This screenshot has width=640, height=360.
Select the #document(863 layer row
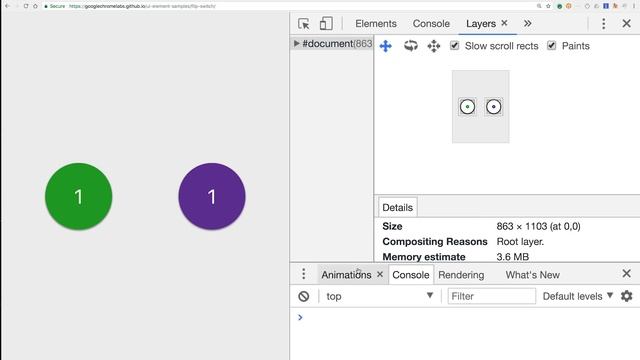(331, 43)
